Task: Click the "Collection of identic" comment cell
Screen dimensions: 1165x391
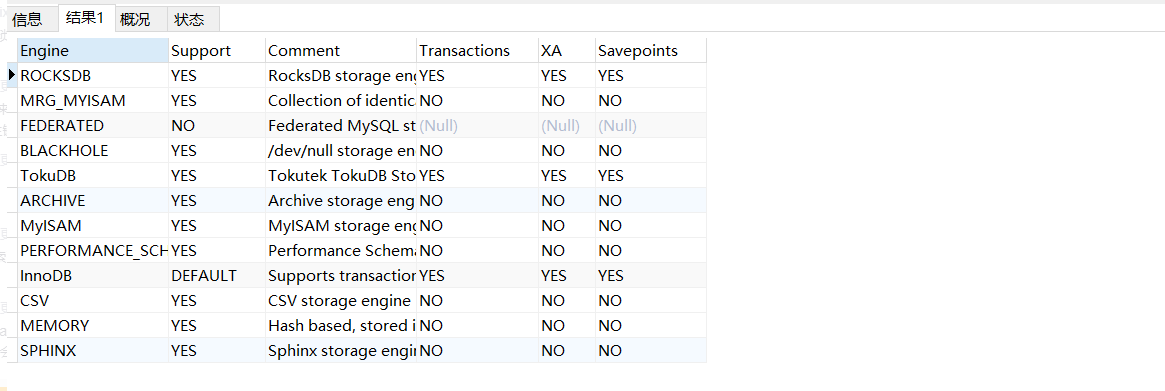Action: (x=341, y=100)
